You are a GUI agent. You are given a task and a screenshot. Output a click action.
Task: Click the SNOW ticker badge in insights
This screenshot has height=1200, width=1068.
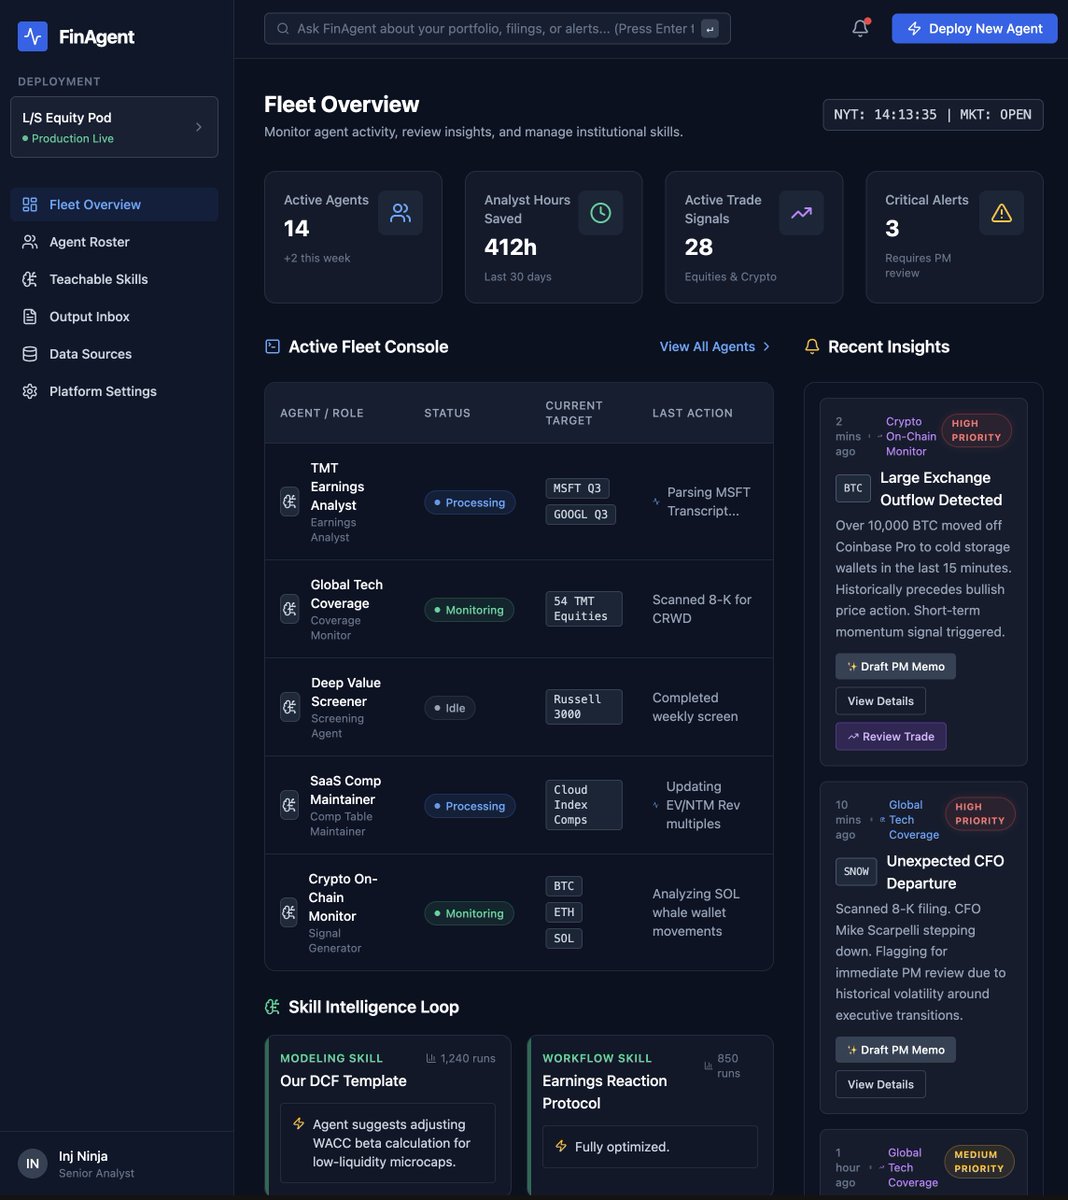[856, 871]
